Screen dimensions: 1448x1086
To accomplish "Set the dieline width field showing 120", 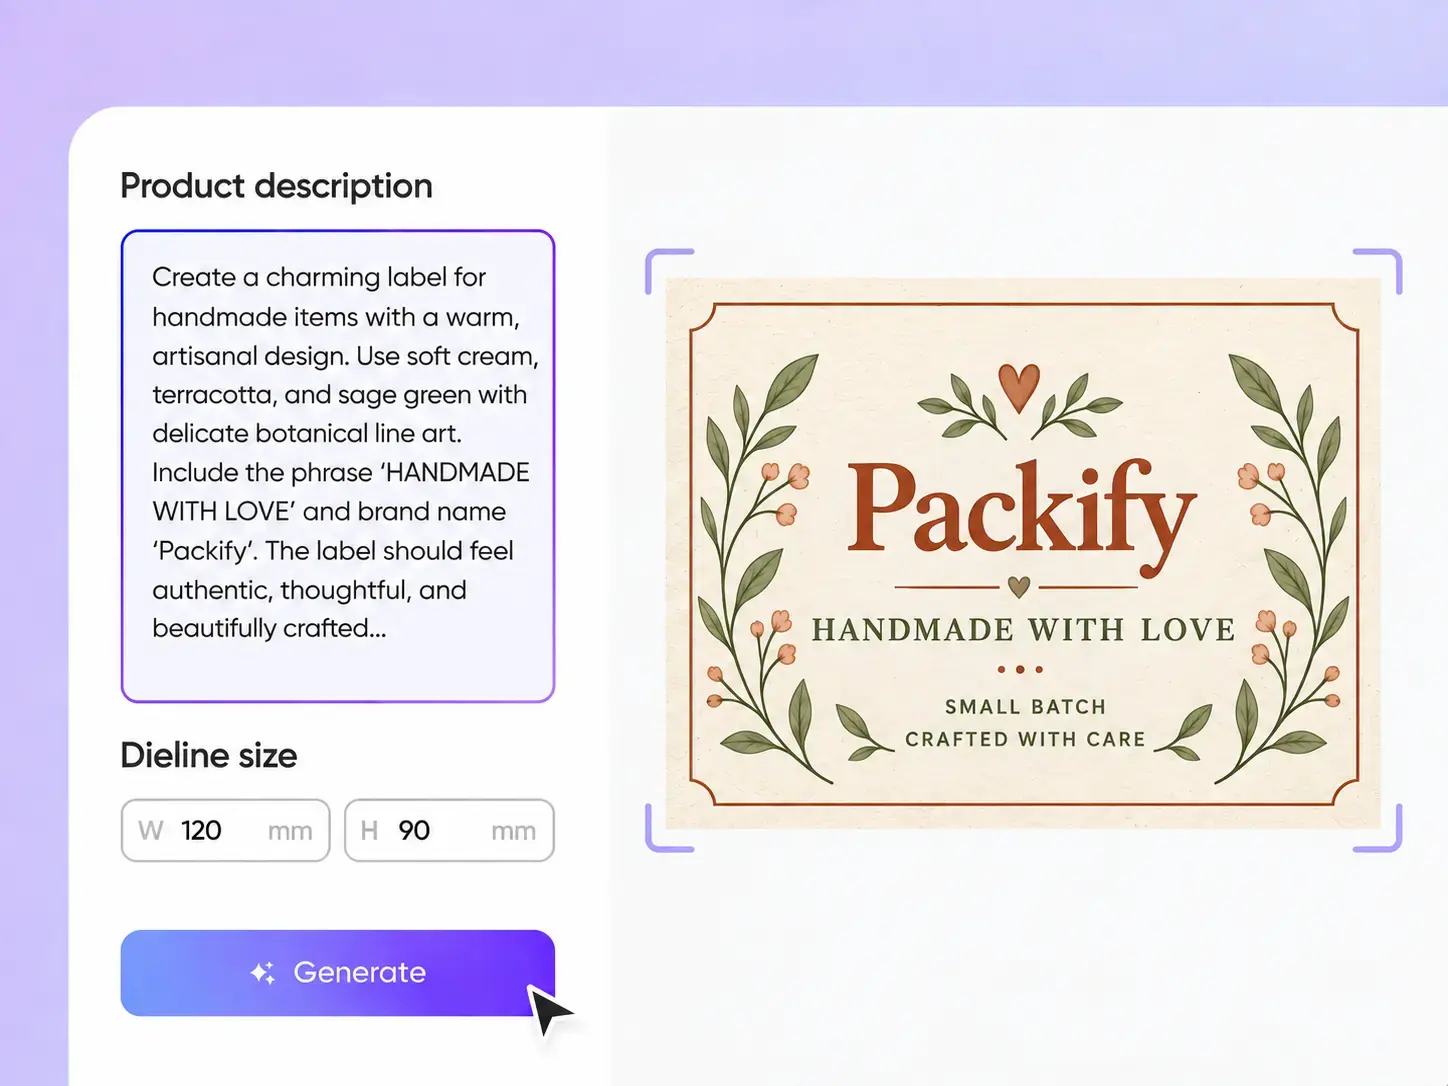I will (225, 830).
